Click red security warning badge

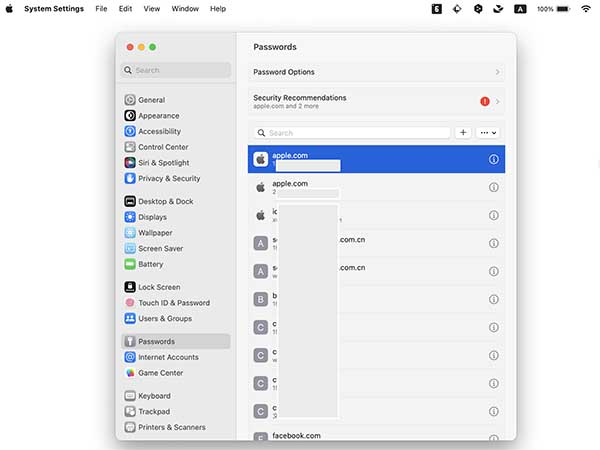pyautogui.click(x=485, y=101)
